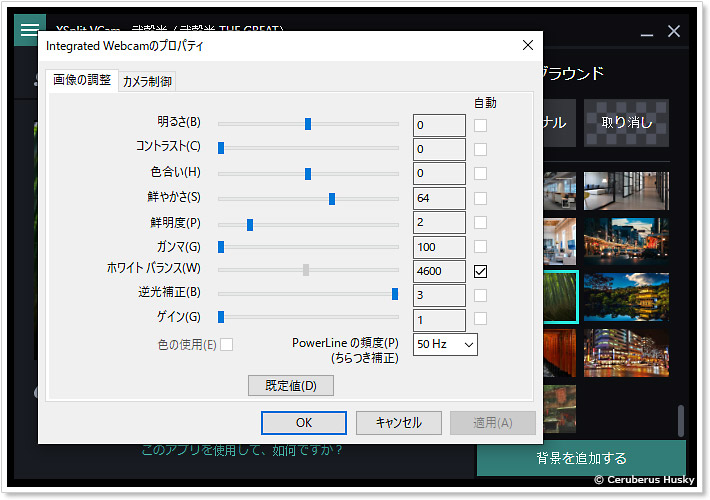Adjust the 鮮やかさ(S) saturation slider

pos(308,198)
